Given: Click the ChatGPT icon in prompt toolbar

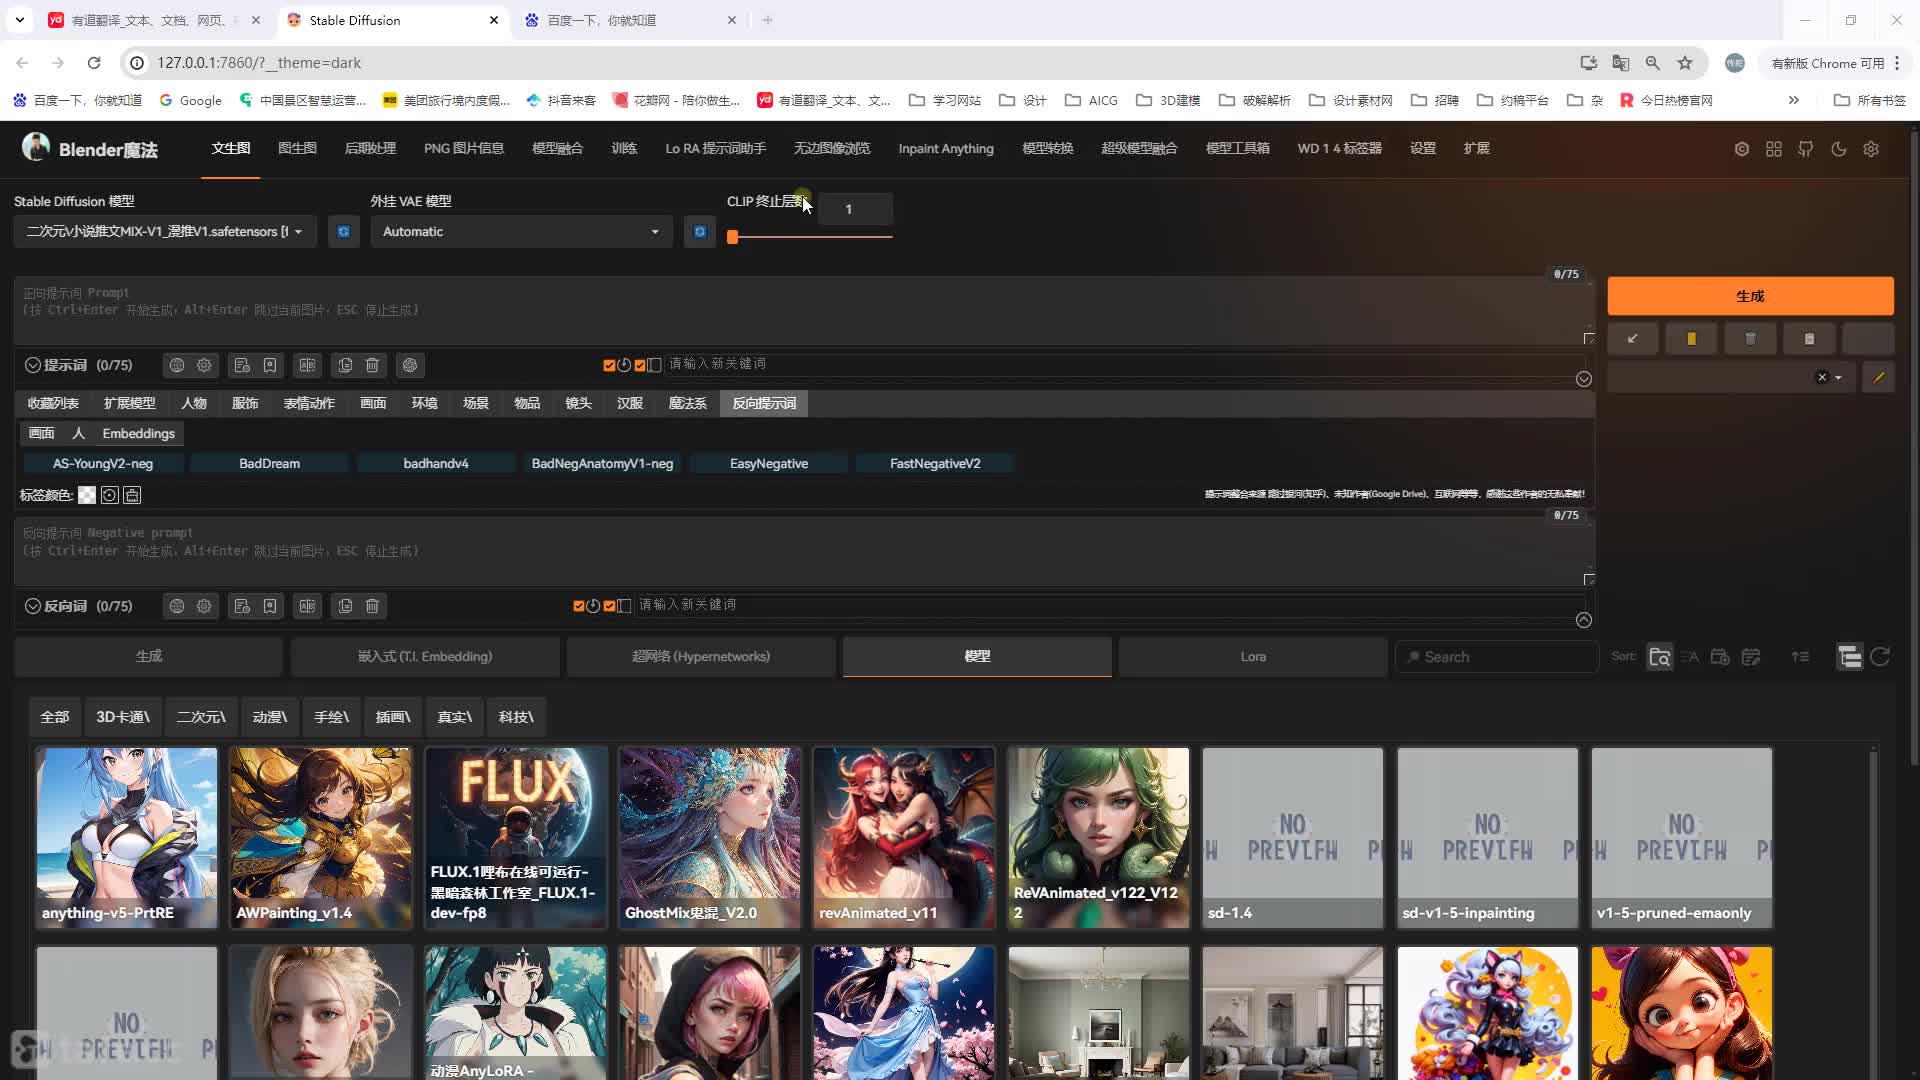Looking at the screenshot, I should pos(410,366).
